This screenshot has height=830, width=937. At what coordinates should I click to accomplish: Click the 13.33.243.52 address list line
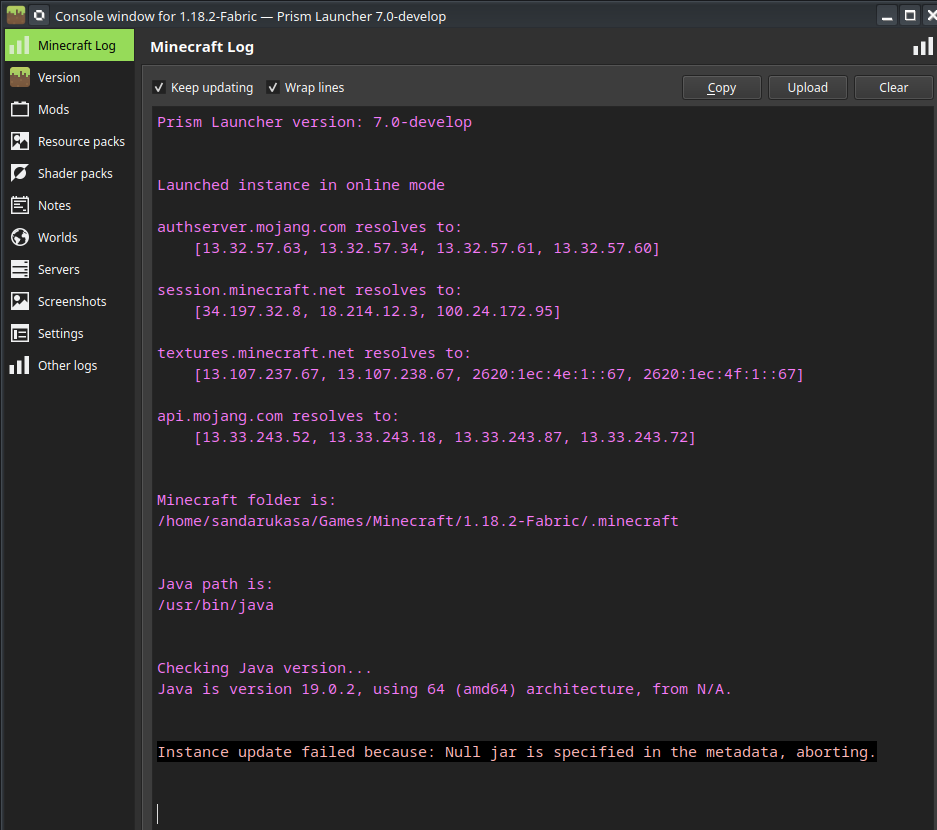click(x=445, y=437)
